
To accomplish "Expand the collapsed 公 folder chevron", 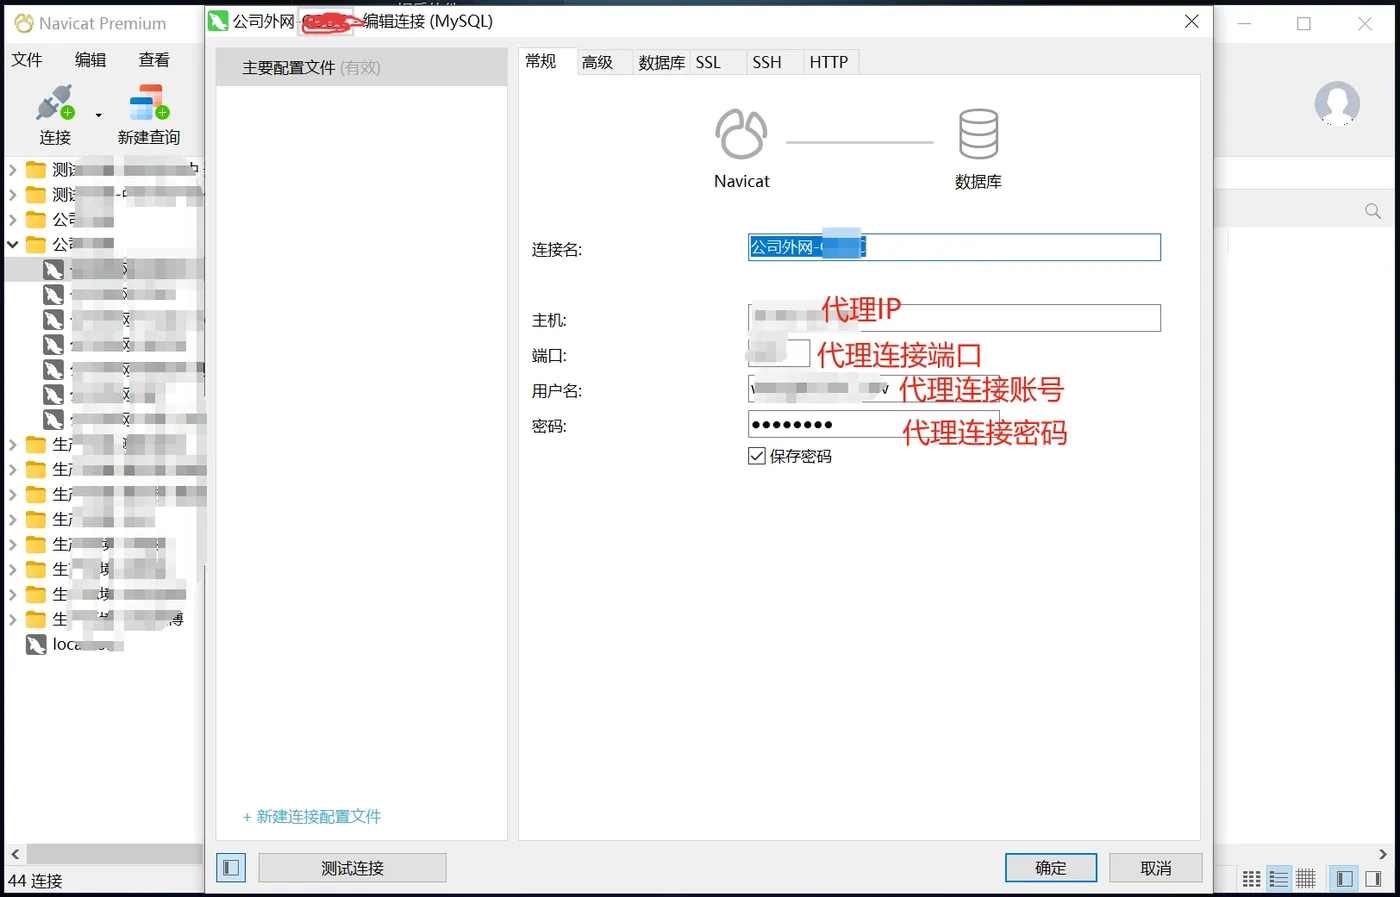I will click(13, 219).
